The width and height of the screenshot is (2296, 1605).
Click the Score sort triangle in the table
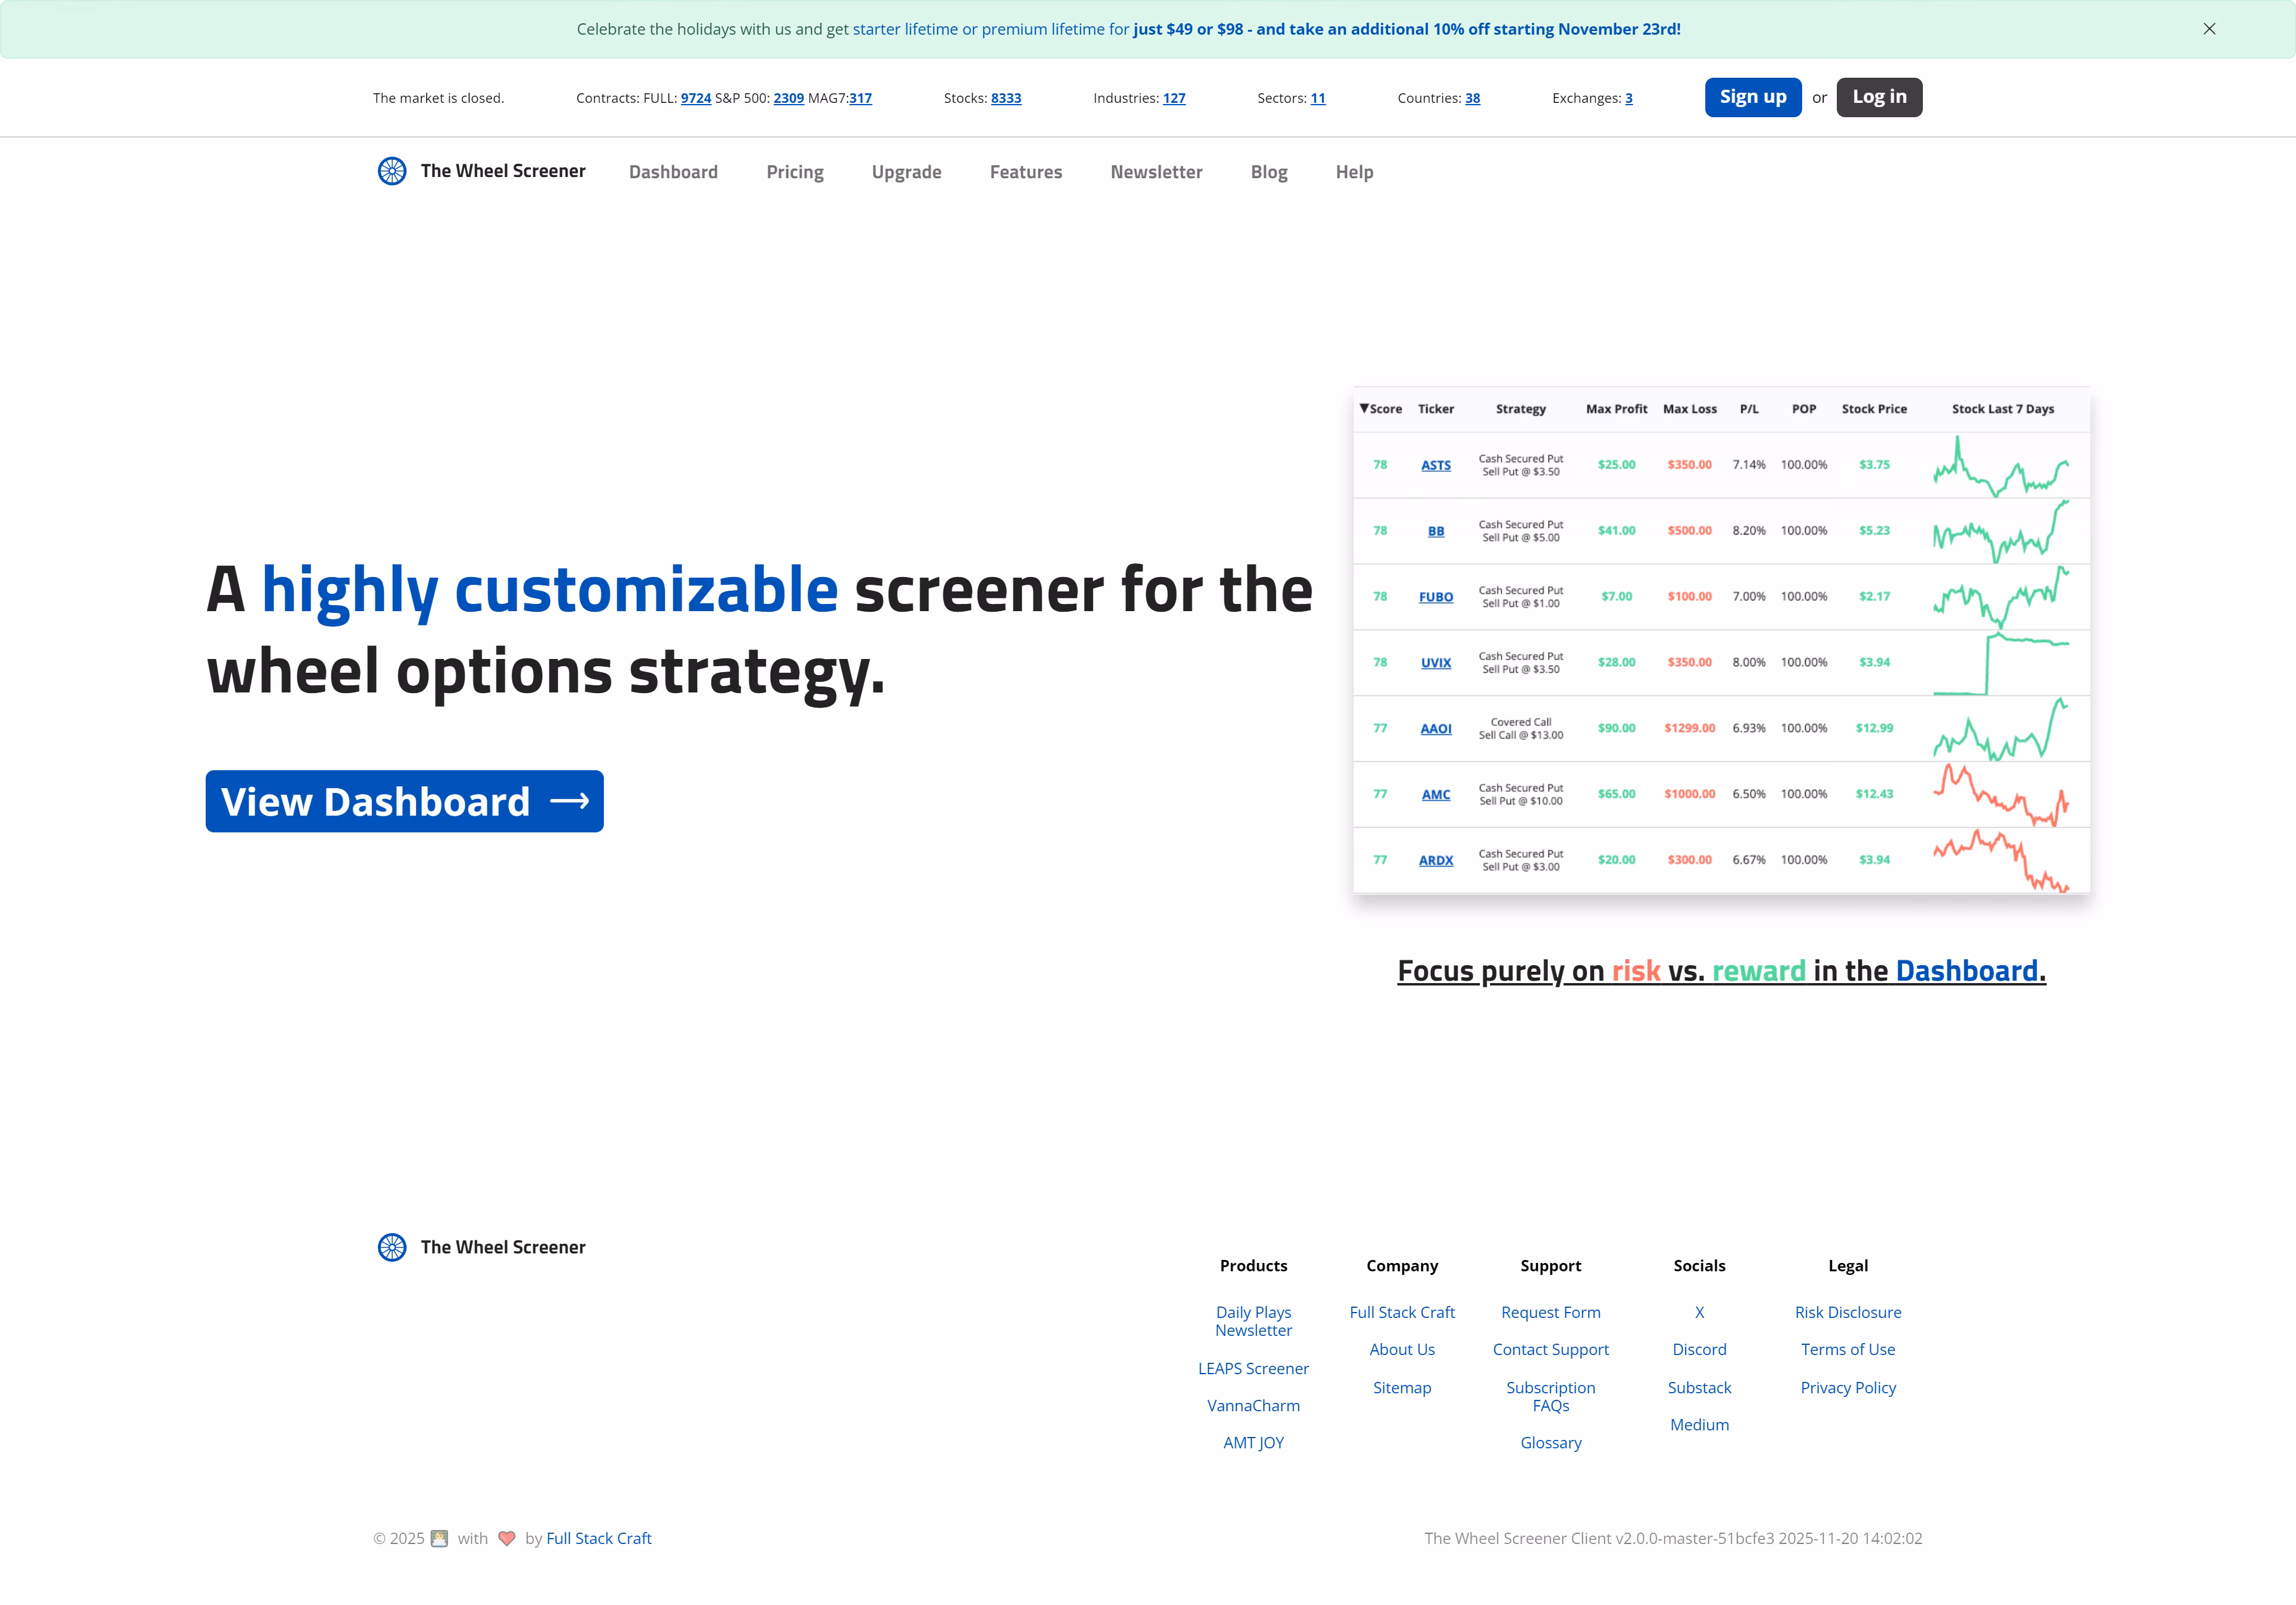1365,408
